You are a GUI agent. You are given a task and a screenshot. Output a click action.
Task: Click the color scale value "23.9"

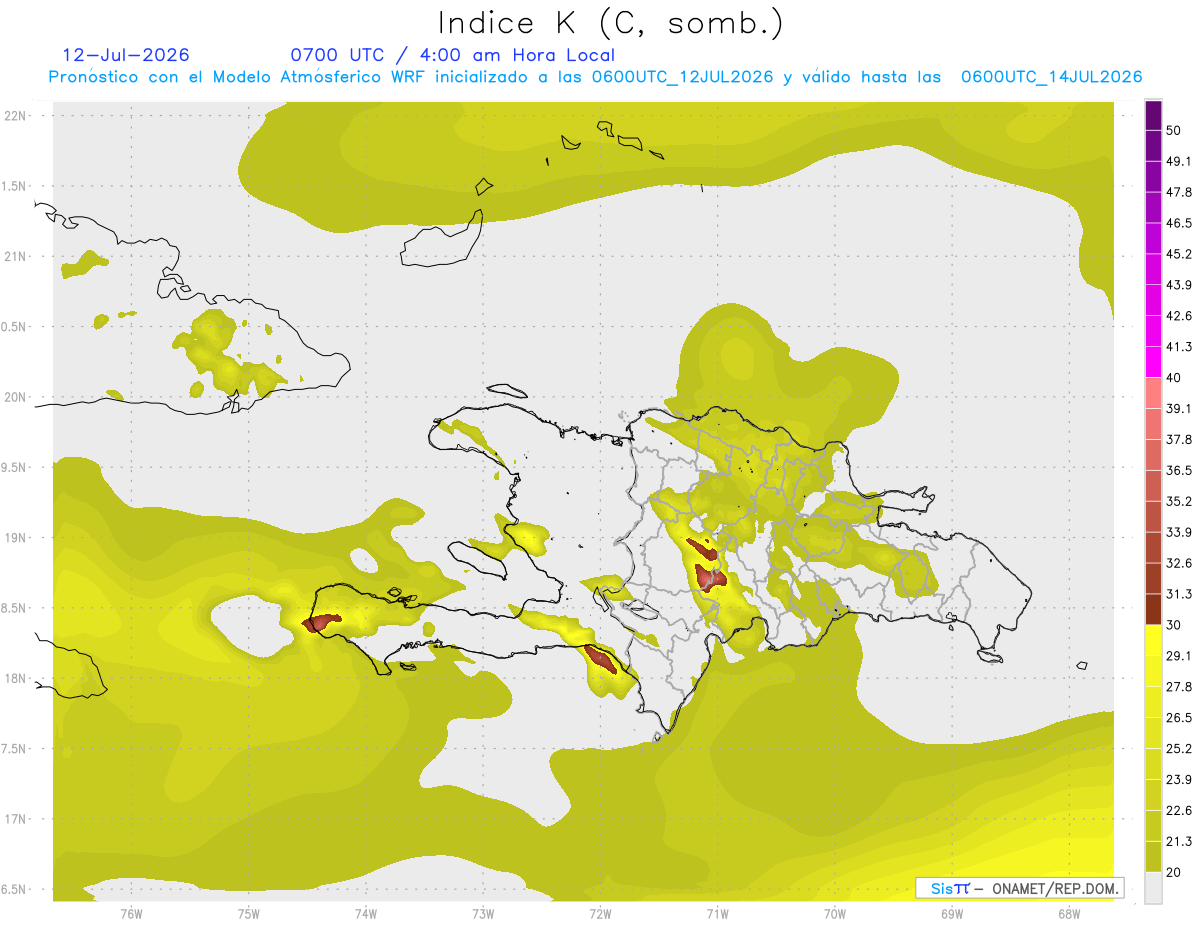coord(1178,780)
